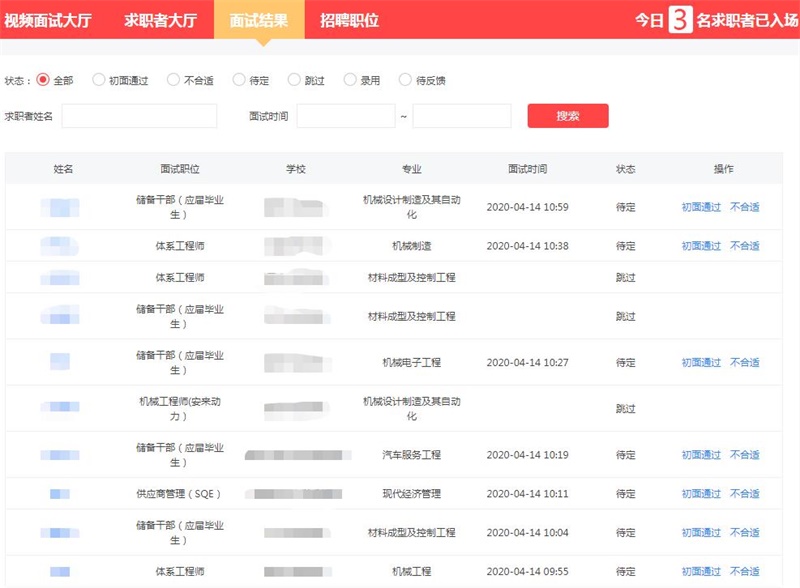The width and height of the screenshot is (800, 588).
Task: Click the interview start time field
Action: click(x=346, y=116)
